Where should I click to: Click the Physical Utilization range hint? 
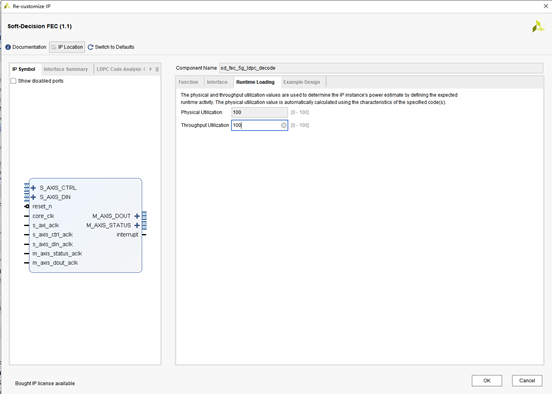300,112
